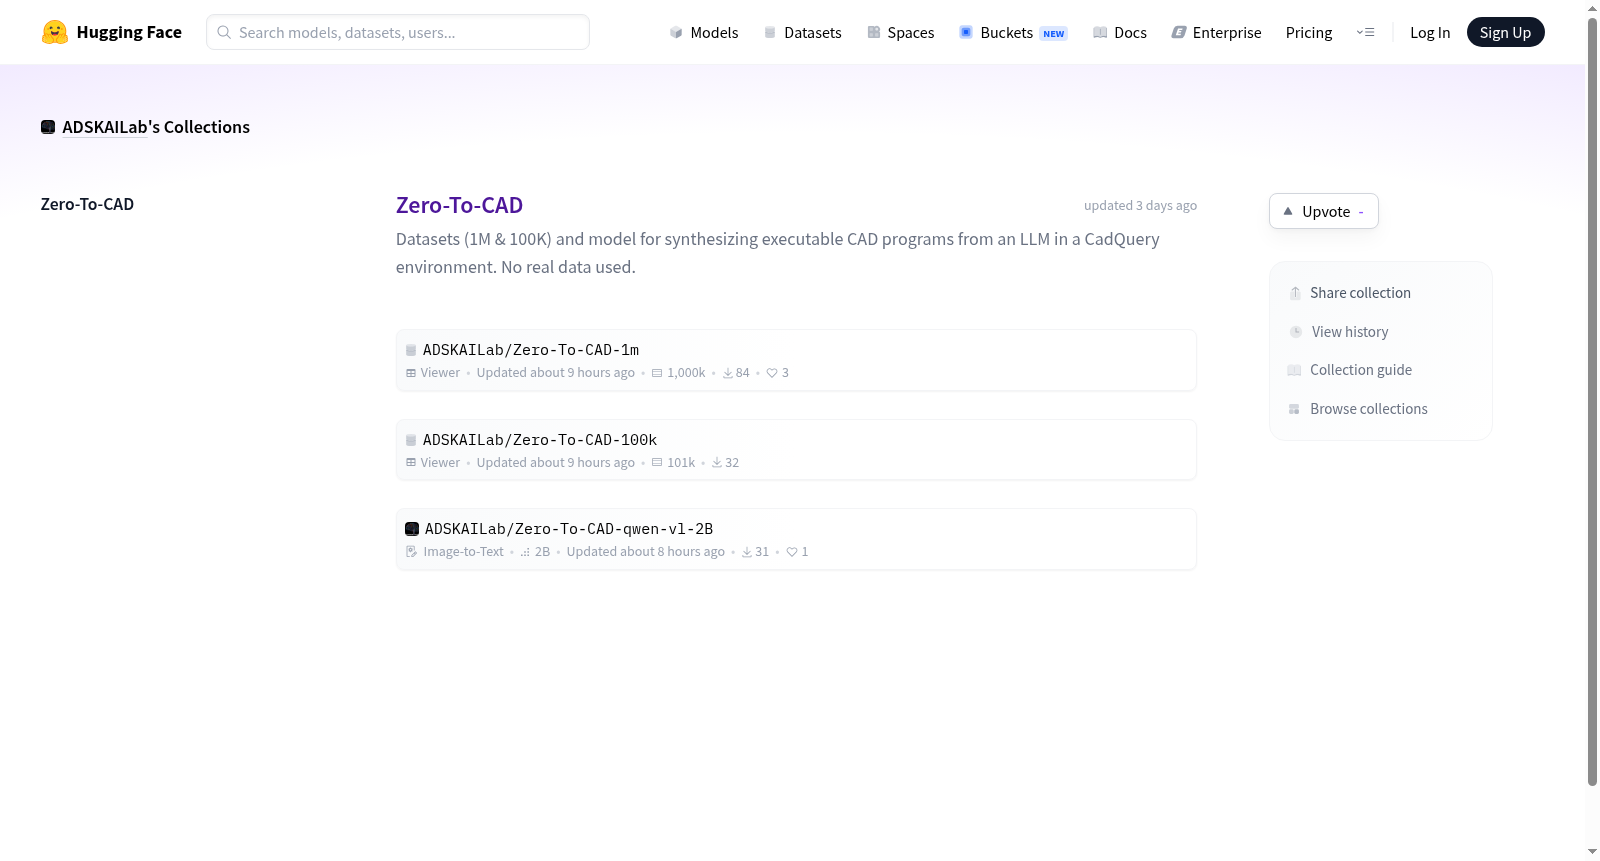Screen dimensions: 1600x861
Task: Click the Log In link
Action: 1430,32
